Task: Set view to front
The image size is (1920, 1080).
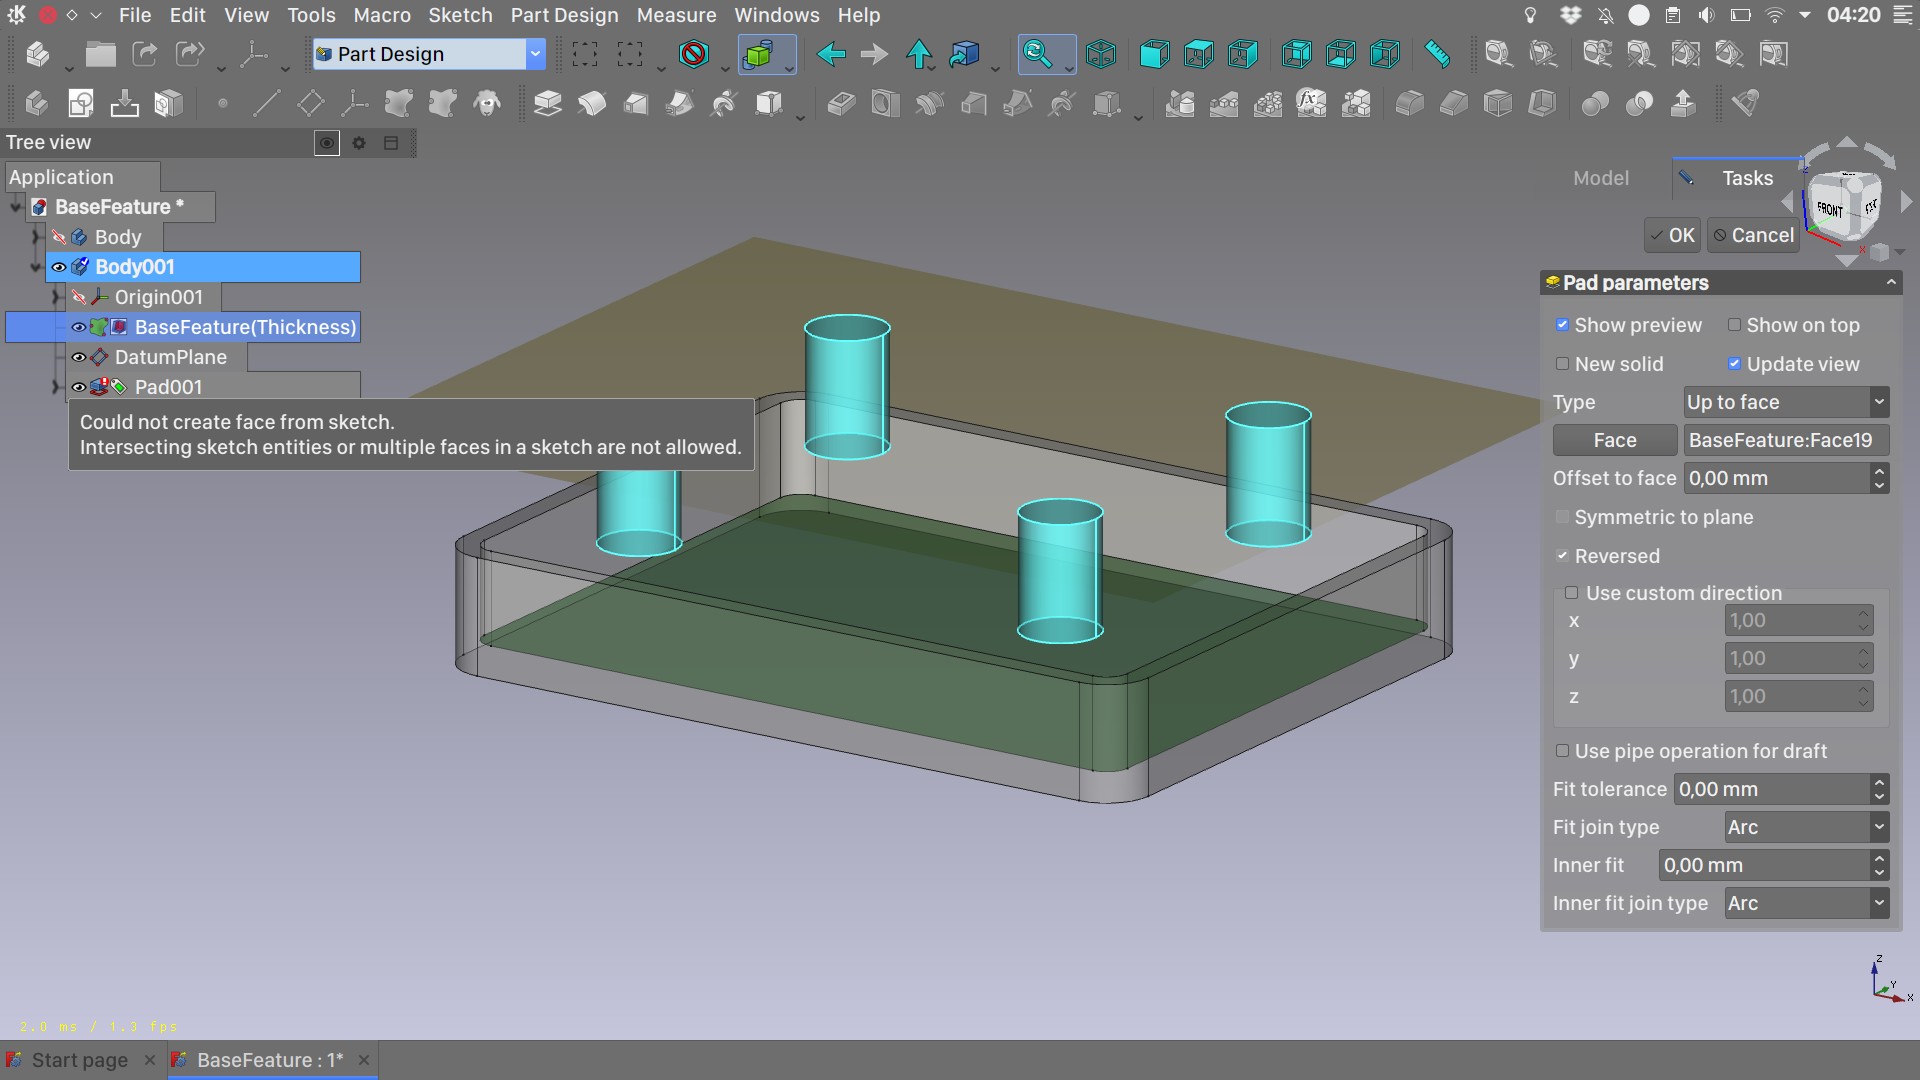Action: (x=1155, y=54)
